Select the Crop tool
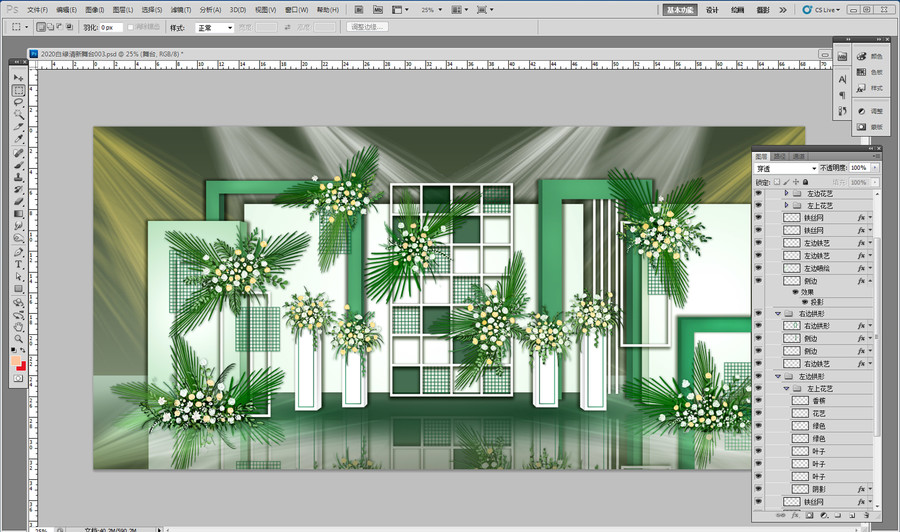 coord(18,126)
